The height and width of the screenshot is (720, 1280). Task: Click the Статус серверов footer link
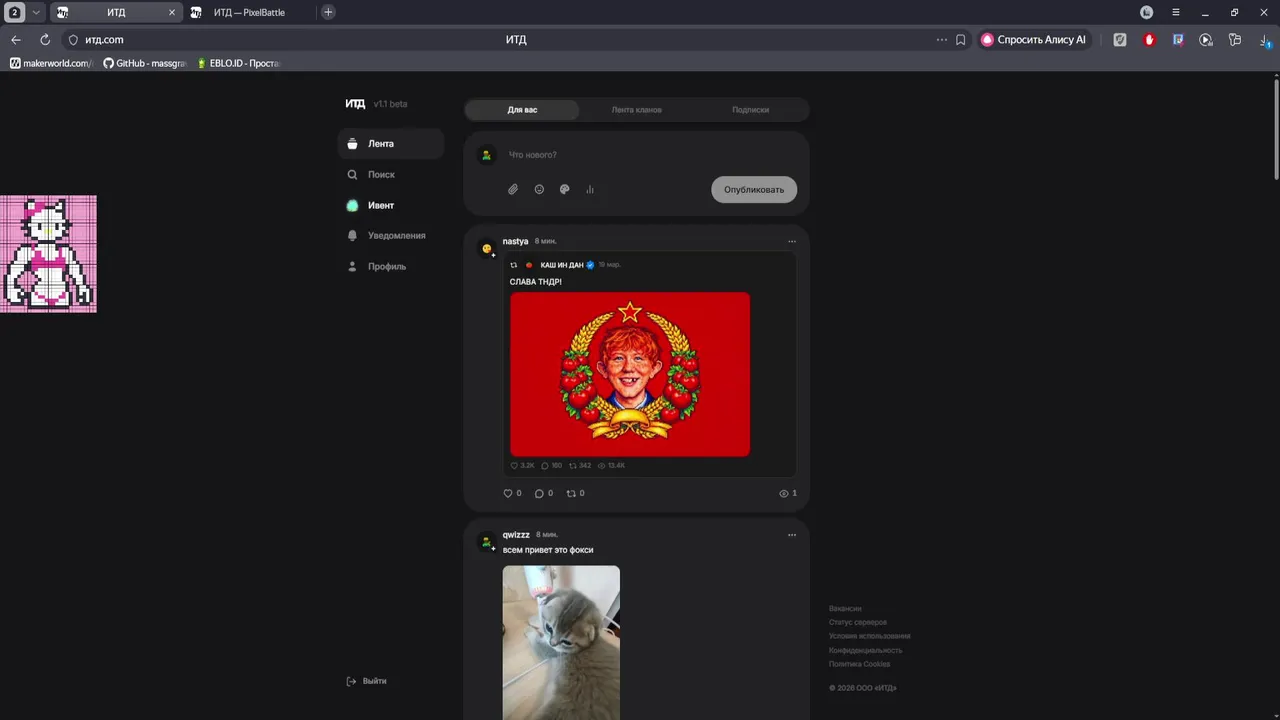[858, 623]
